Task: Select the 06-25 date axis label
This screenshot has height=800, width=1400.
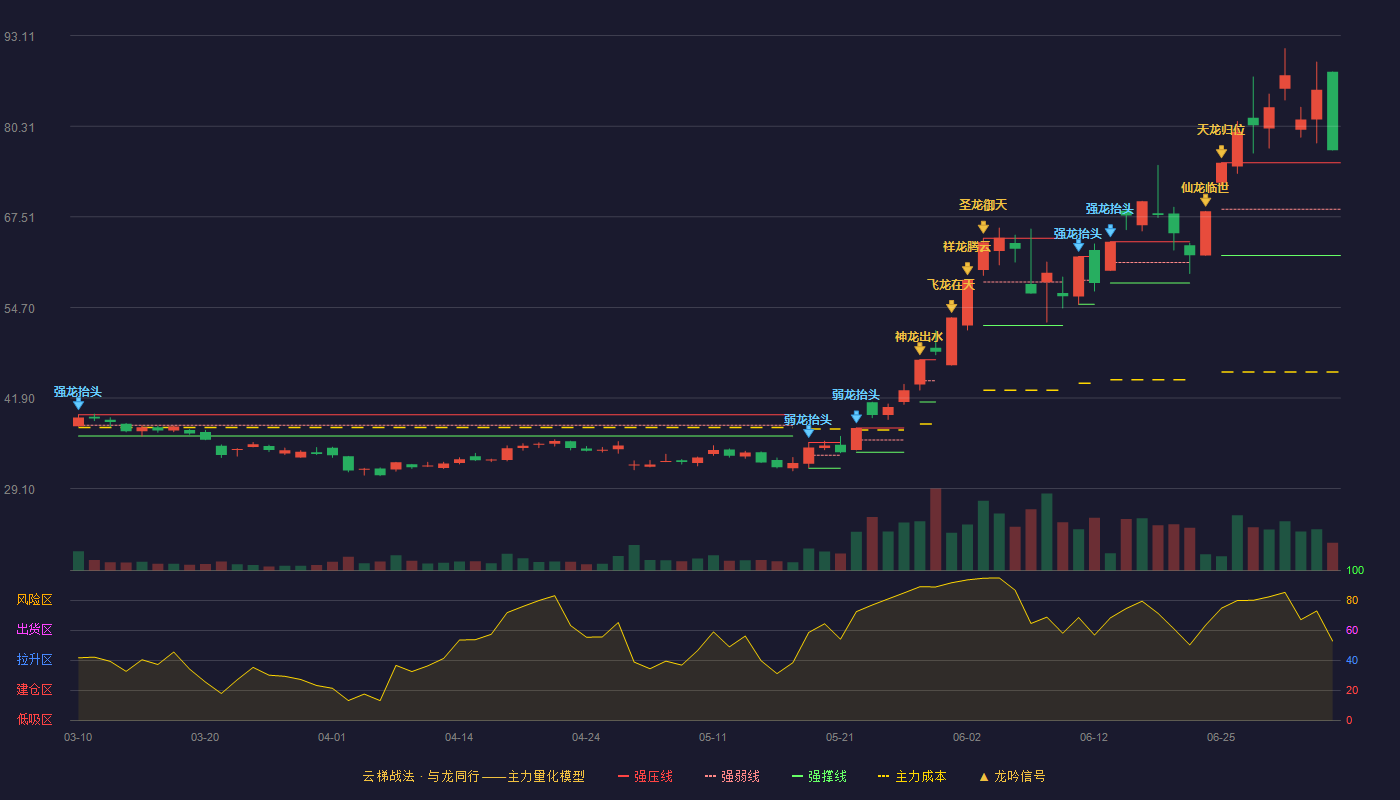Action: [1221, 737]
